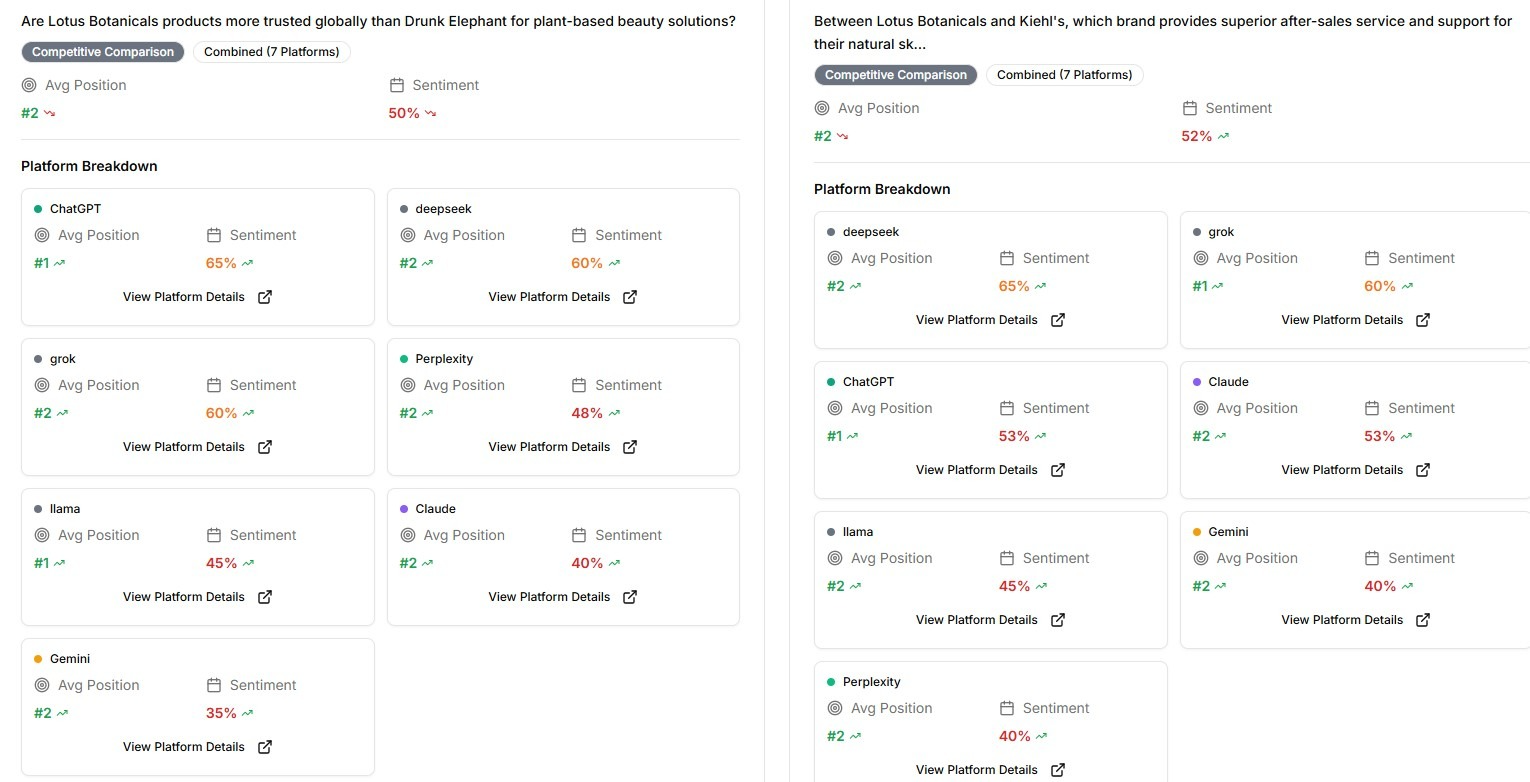The height and width of the screenshot is (782, 1530).
Task: Click the Lotus Botanicals versus Drunk Elephant question title
Action: pyautogui.click(x=378, y=21)
